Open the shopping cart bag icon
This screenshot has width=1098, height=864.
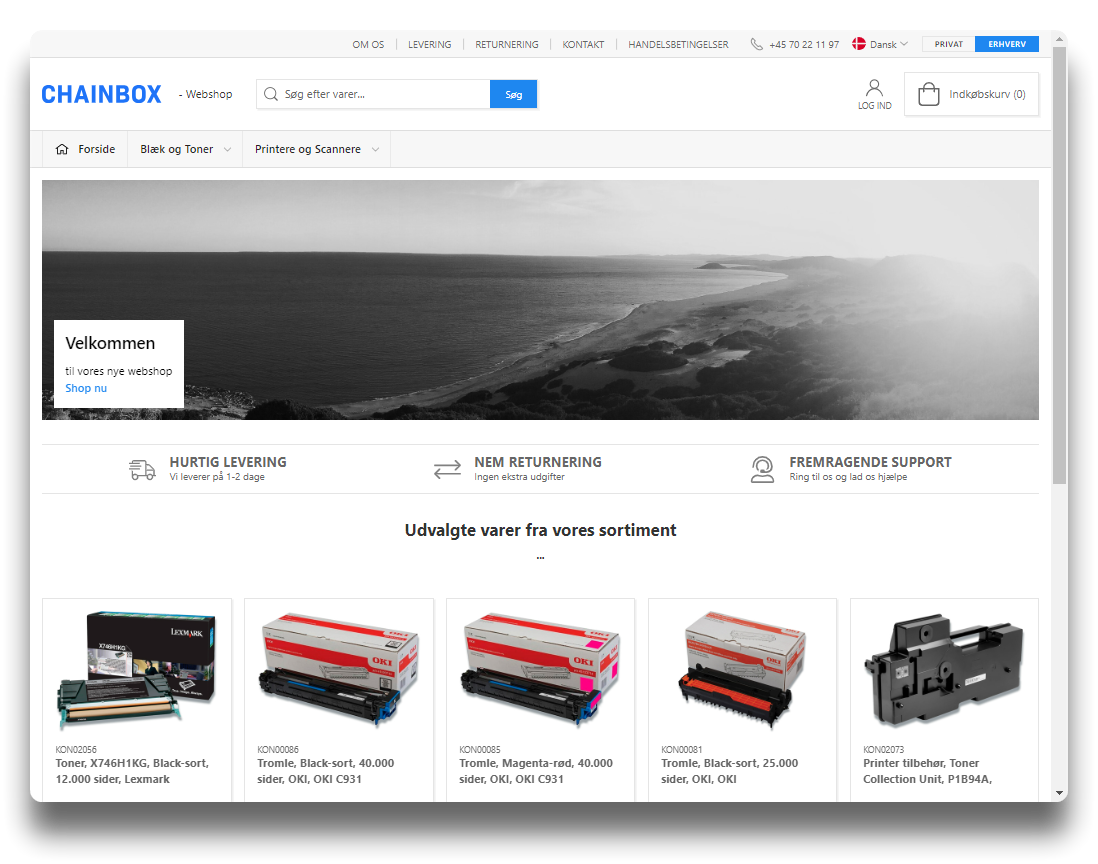[x=928, y=94]
